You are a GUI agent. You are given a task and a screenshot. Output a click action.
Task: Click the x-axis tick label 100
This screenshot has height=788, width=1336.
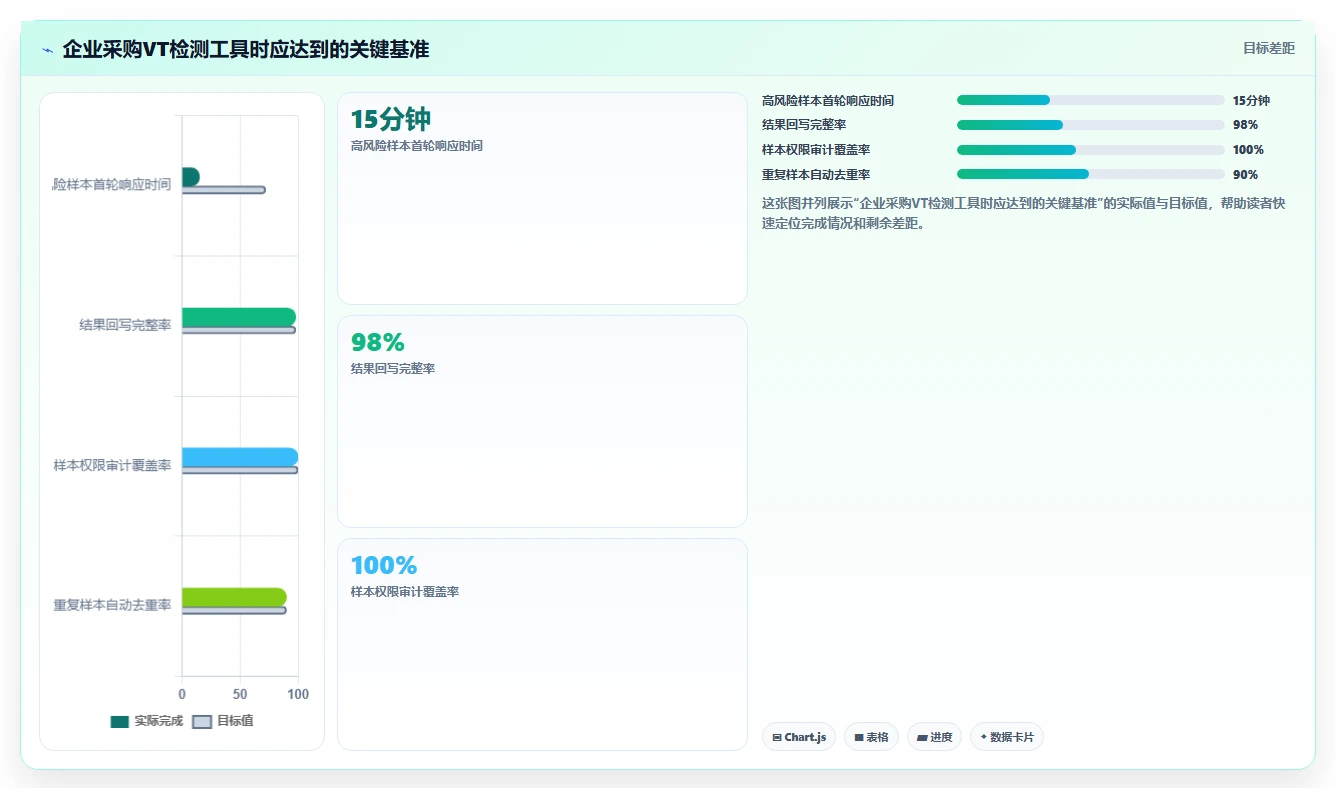[x=297, y=694]
